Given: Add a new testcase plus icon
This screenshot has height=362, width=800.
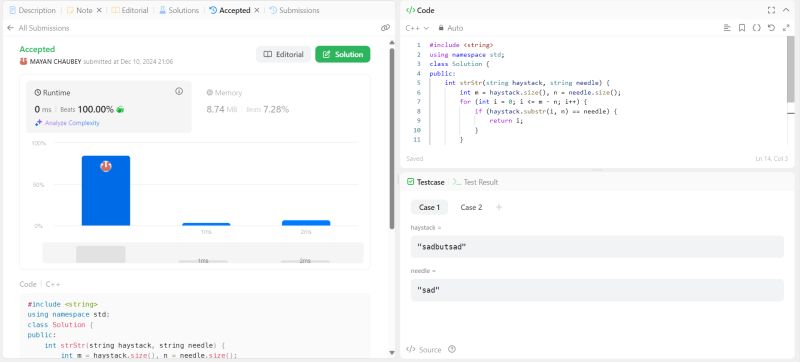Looking at the screenshot, I should point(499,207).
